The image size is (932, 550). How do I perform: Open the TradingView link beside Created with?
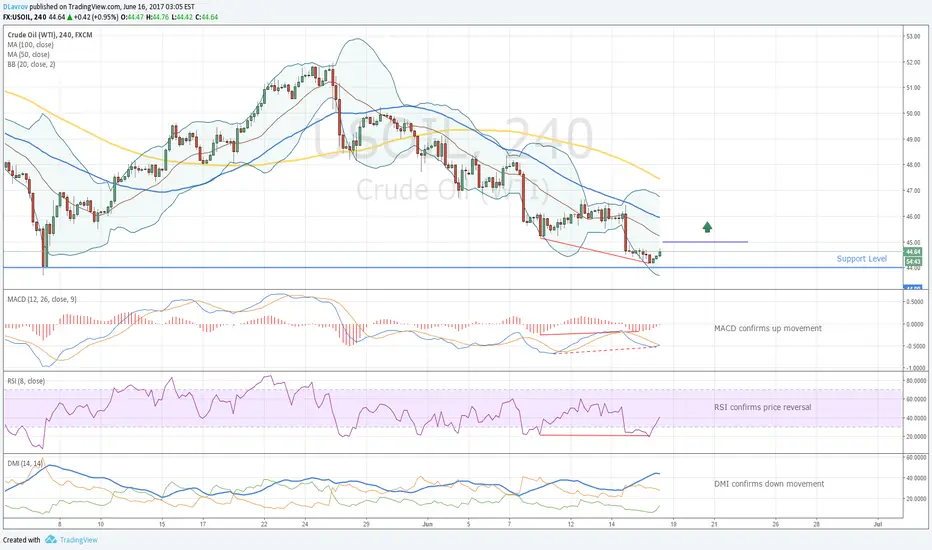coord(78,540)
